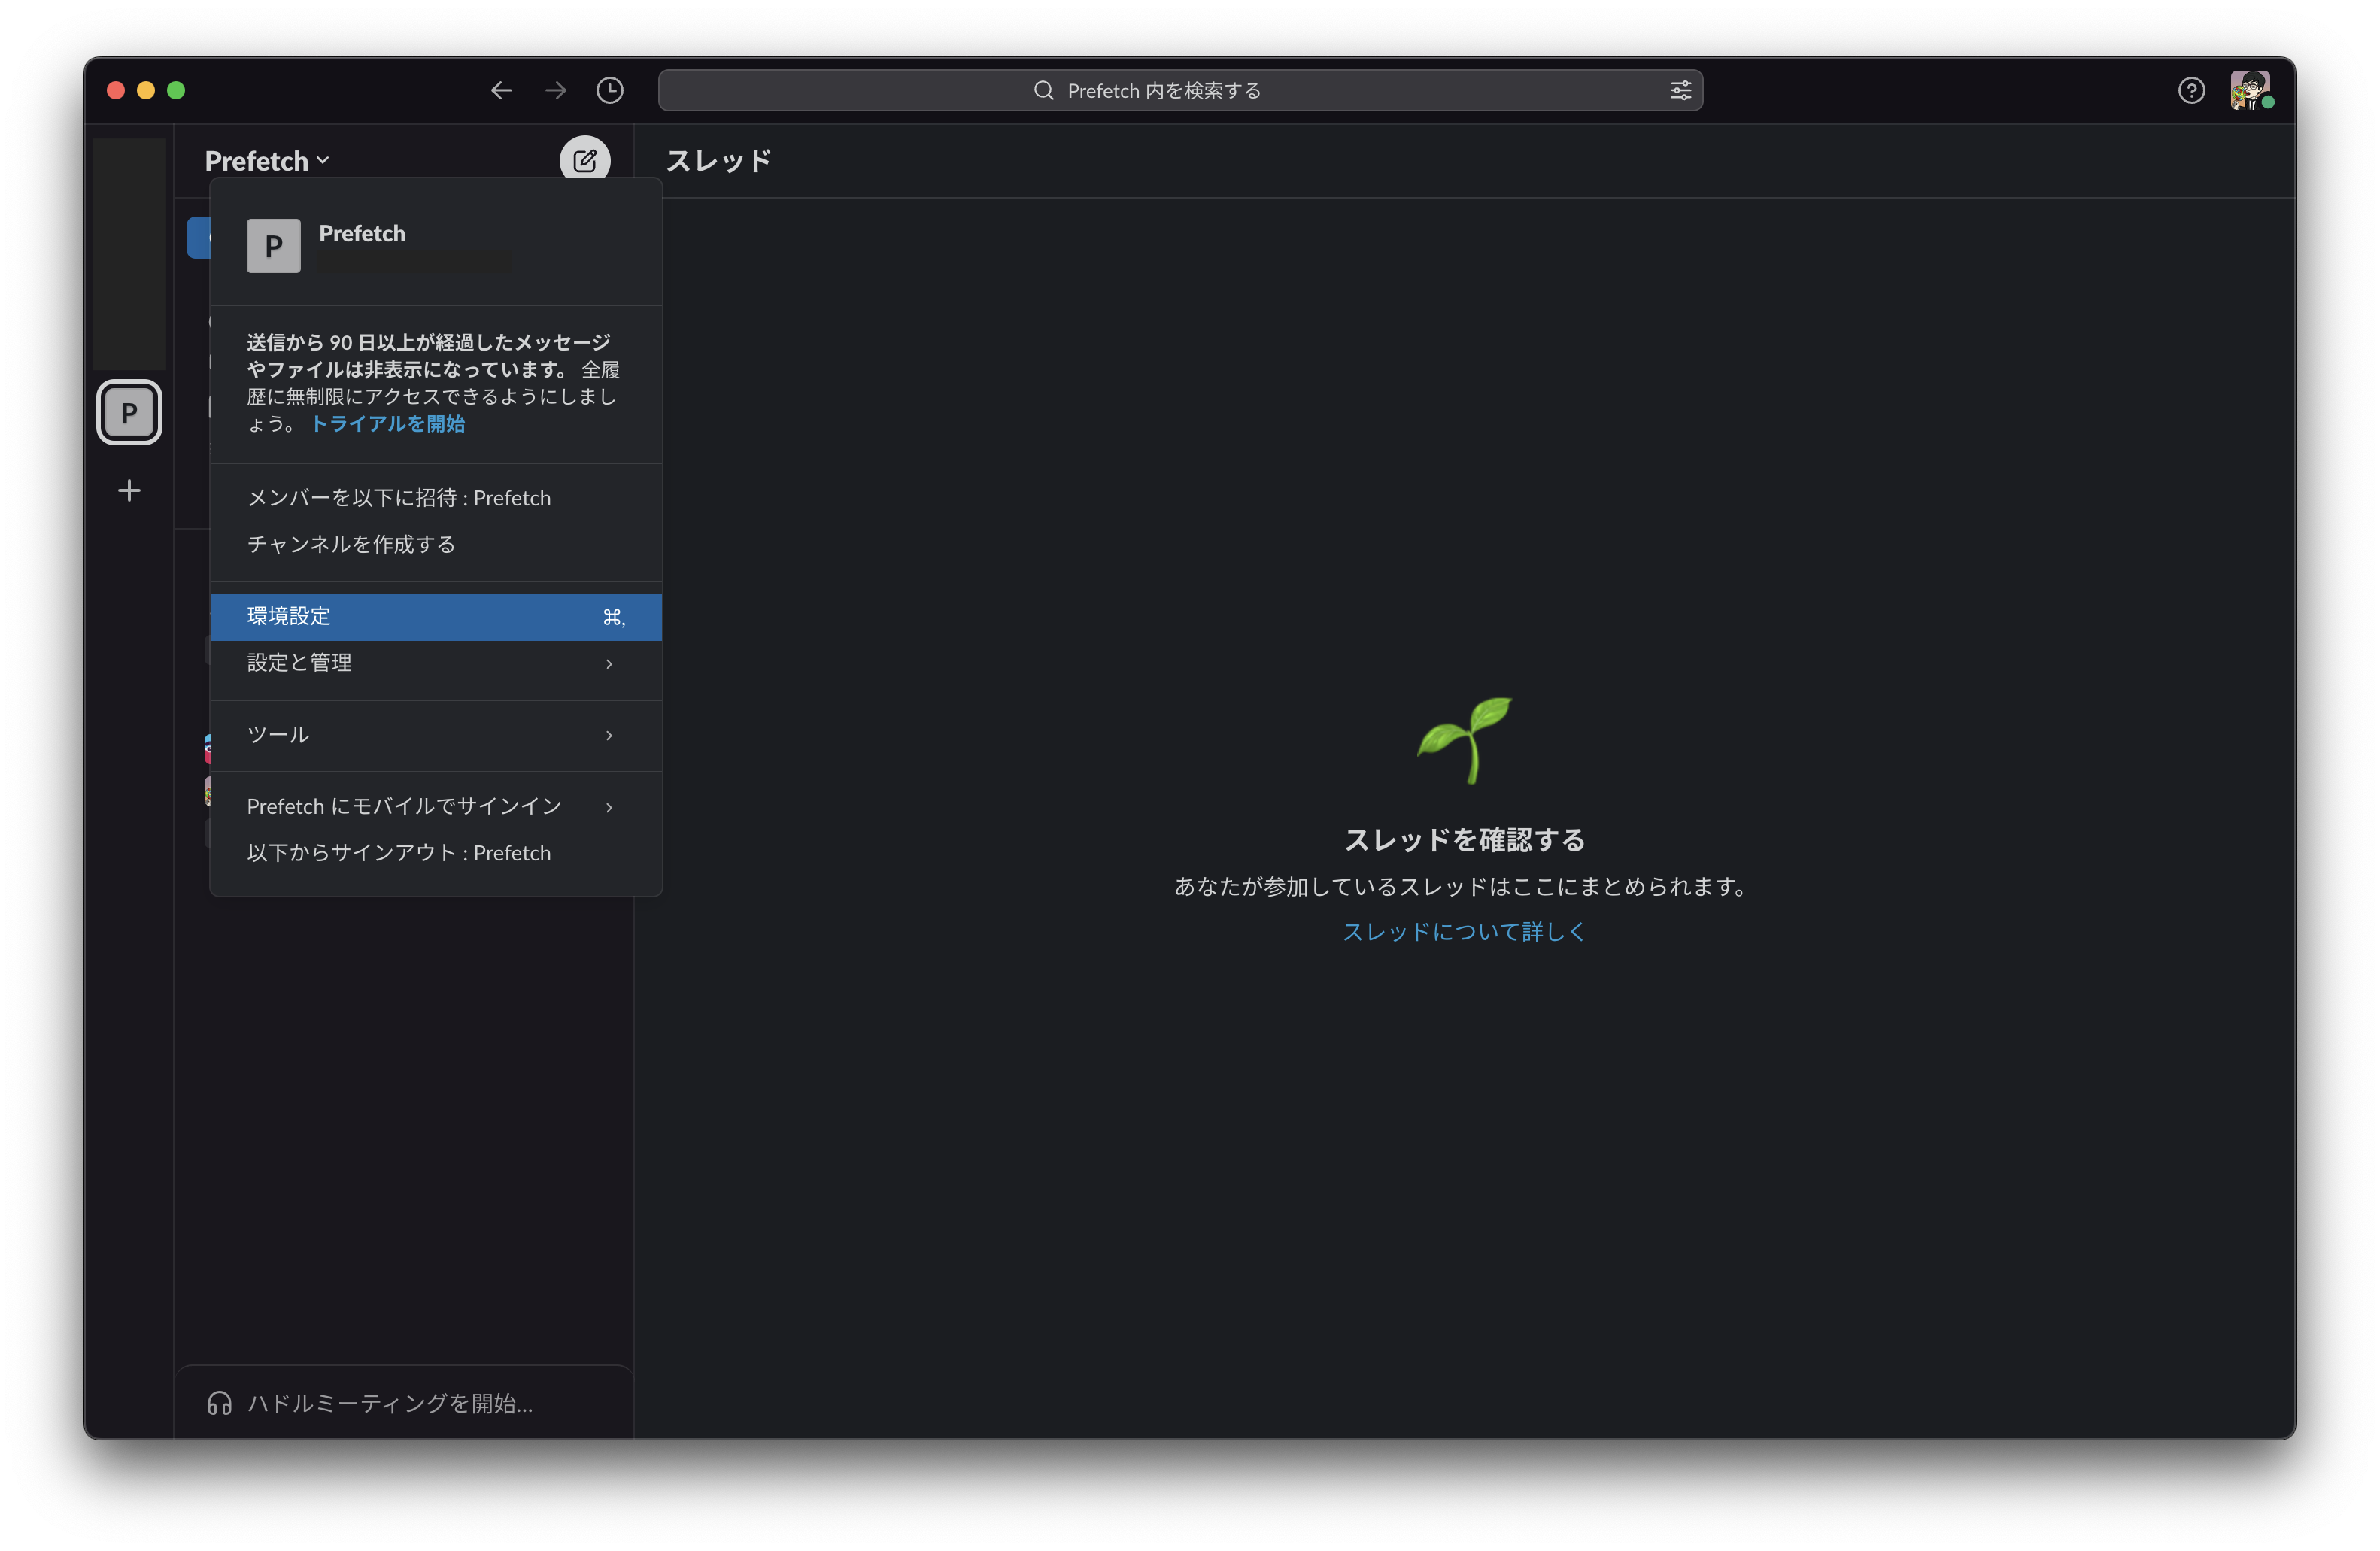Open search filter sliders icon

(x=1680, y=91)
